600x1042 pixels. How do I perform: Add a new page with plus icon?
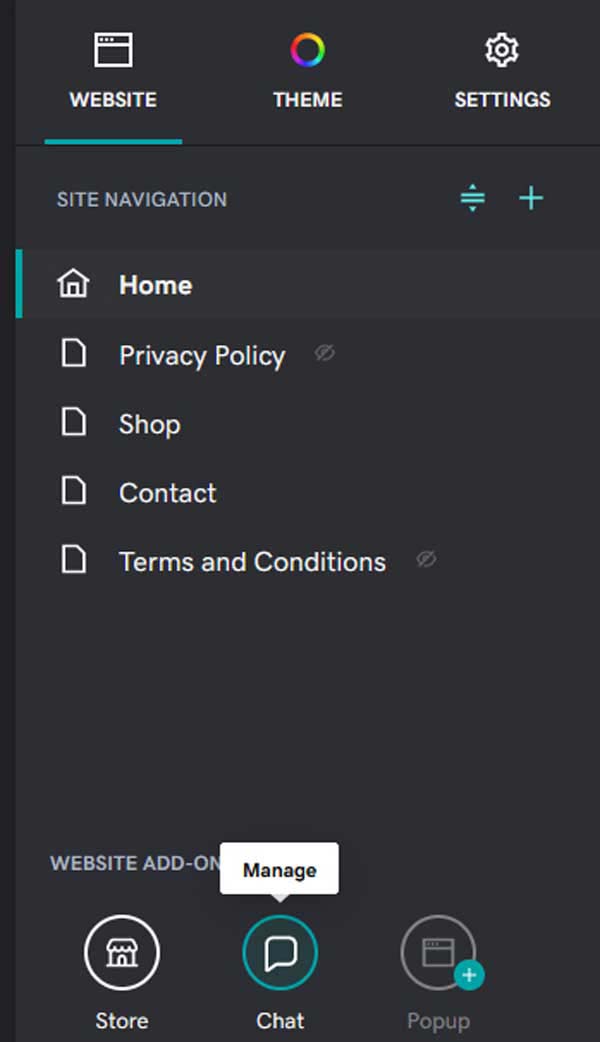(531, 198)
